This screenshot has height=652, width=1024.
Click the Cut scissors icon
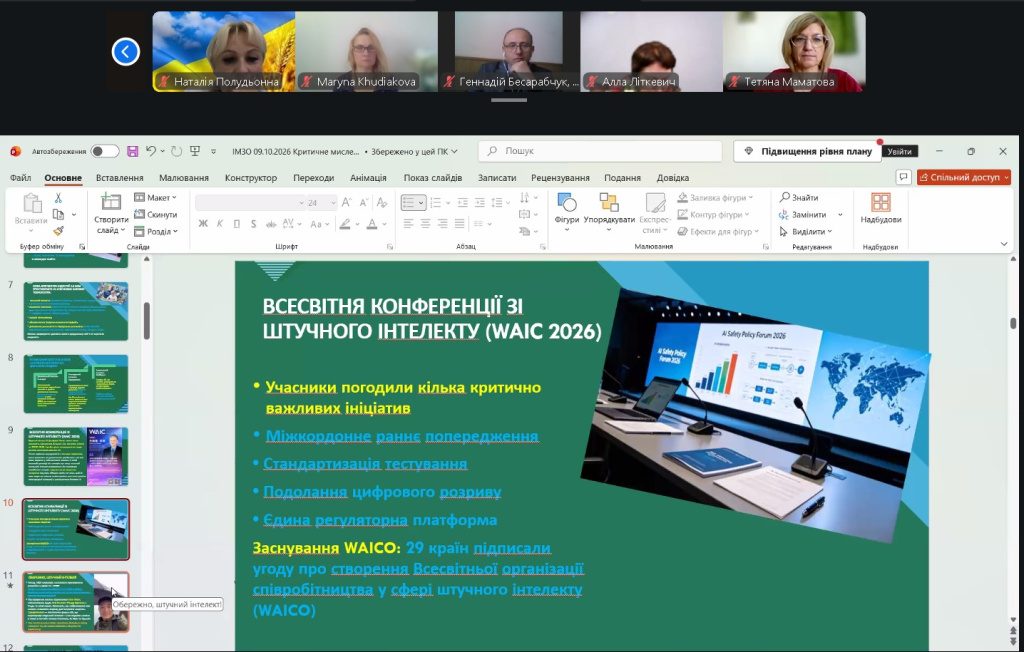[58, 197]
